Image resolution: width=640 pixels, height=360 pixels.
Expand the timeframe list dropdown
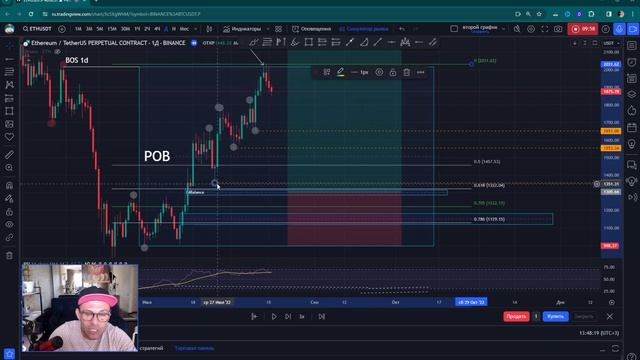tap(196, 29)
